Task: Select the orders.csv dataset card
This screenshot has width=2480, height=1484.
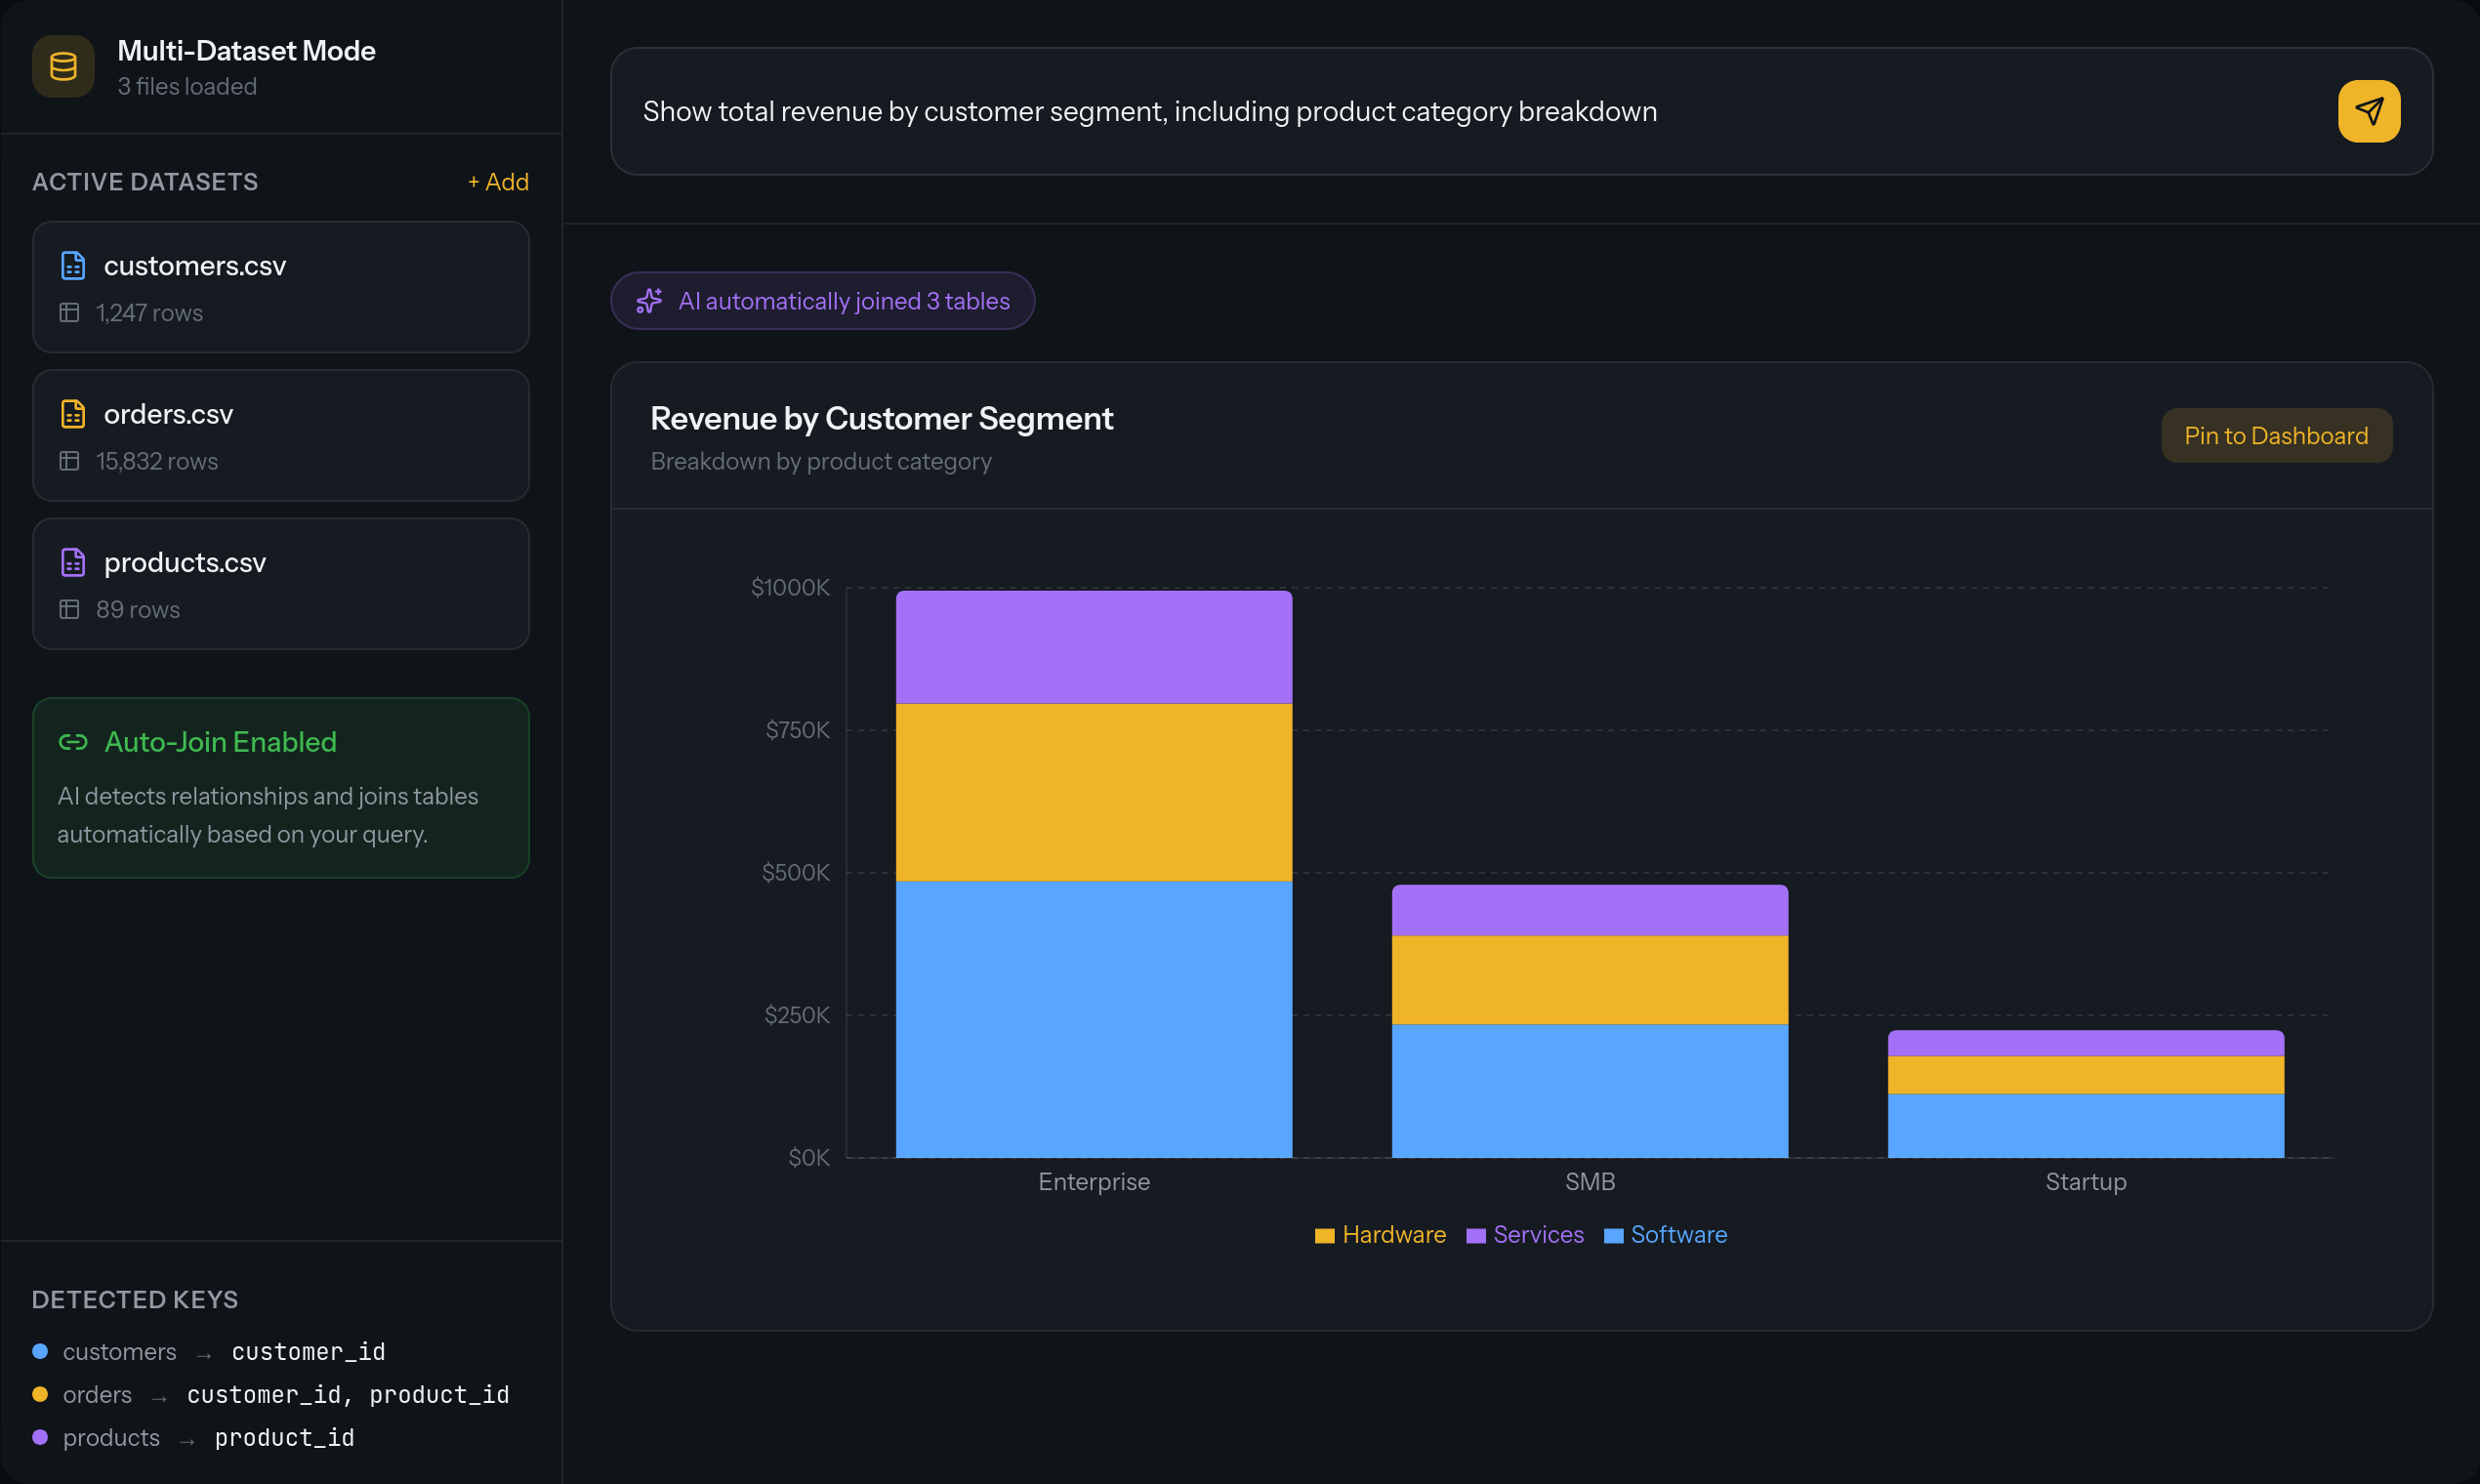Action: click(281, 436)
